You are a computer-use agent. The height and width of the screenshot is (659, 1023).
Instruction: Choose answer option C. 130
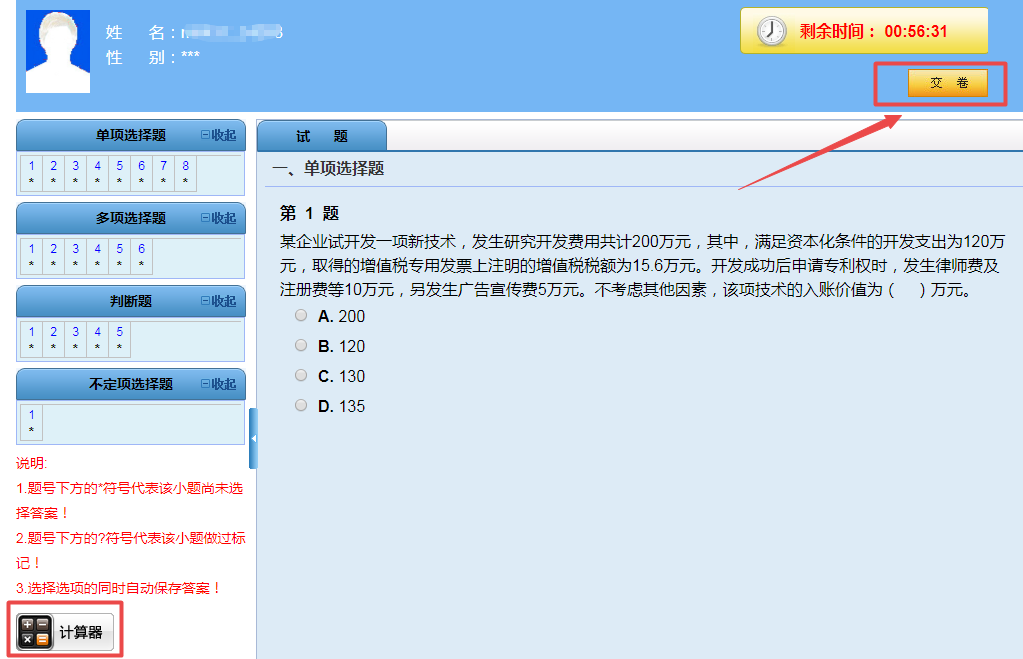(300, 375)
